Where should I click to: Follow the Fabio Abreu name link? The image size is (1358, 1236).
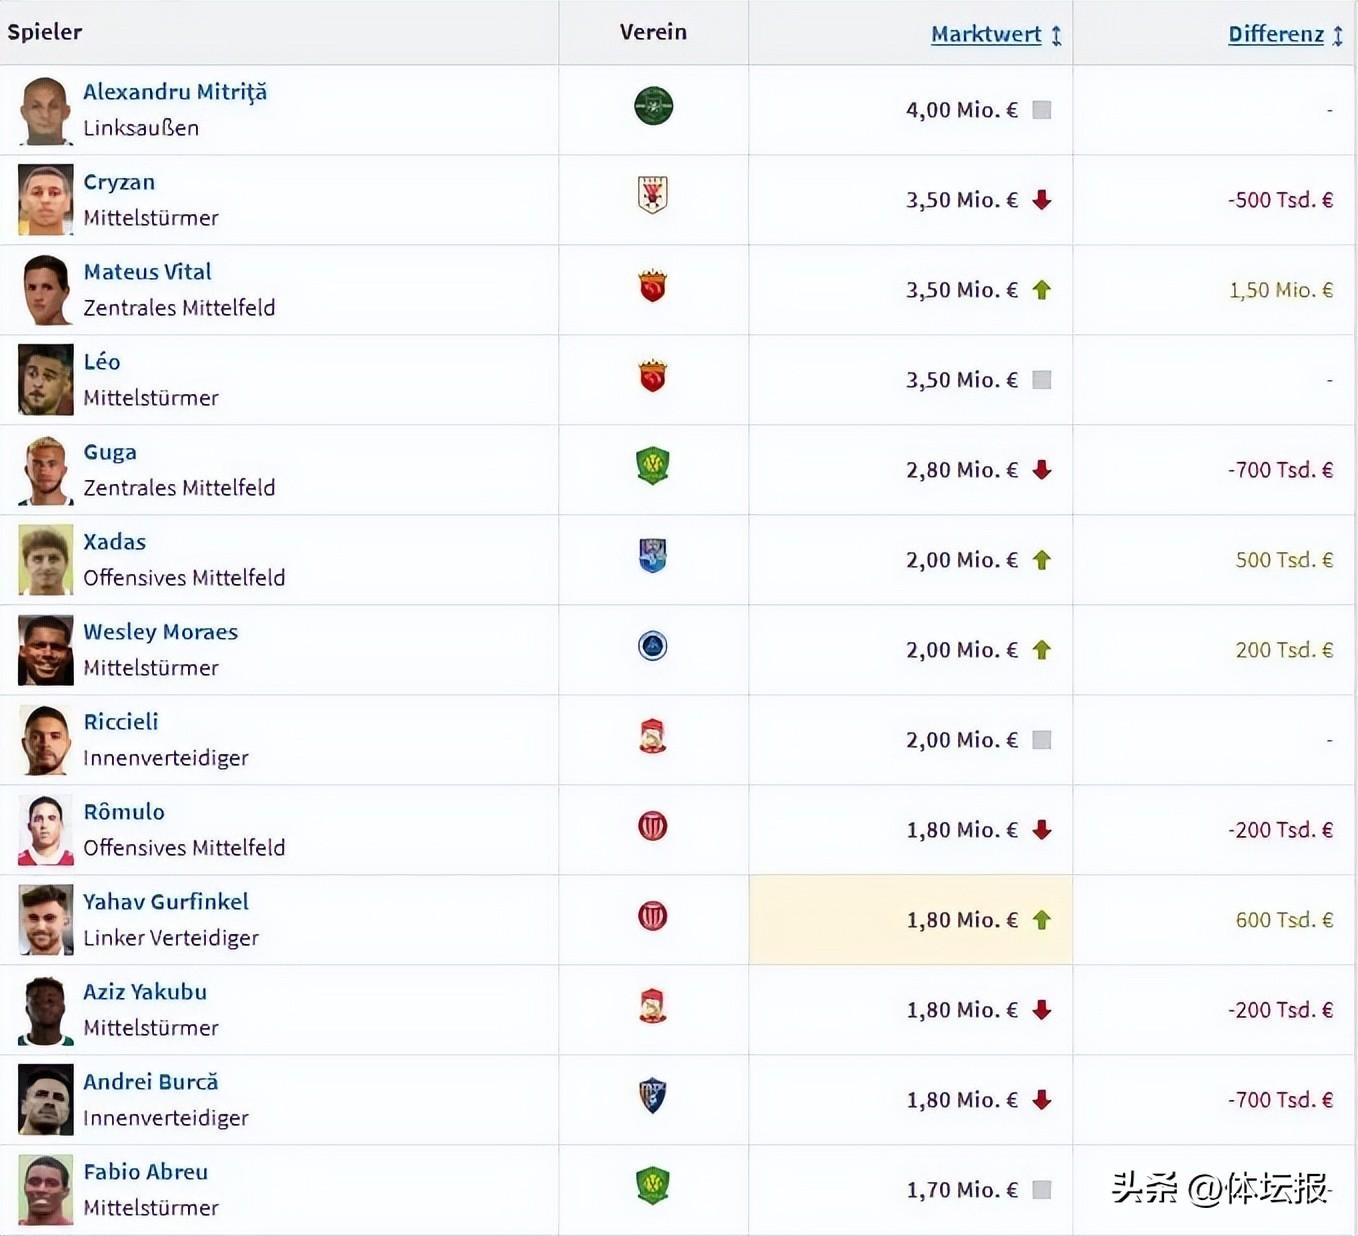coord(146,1172)
